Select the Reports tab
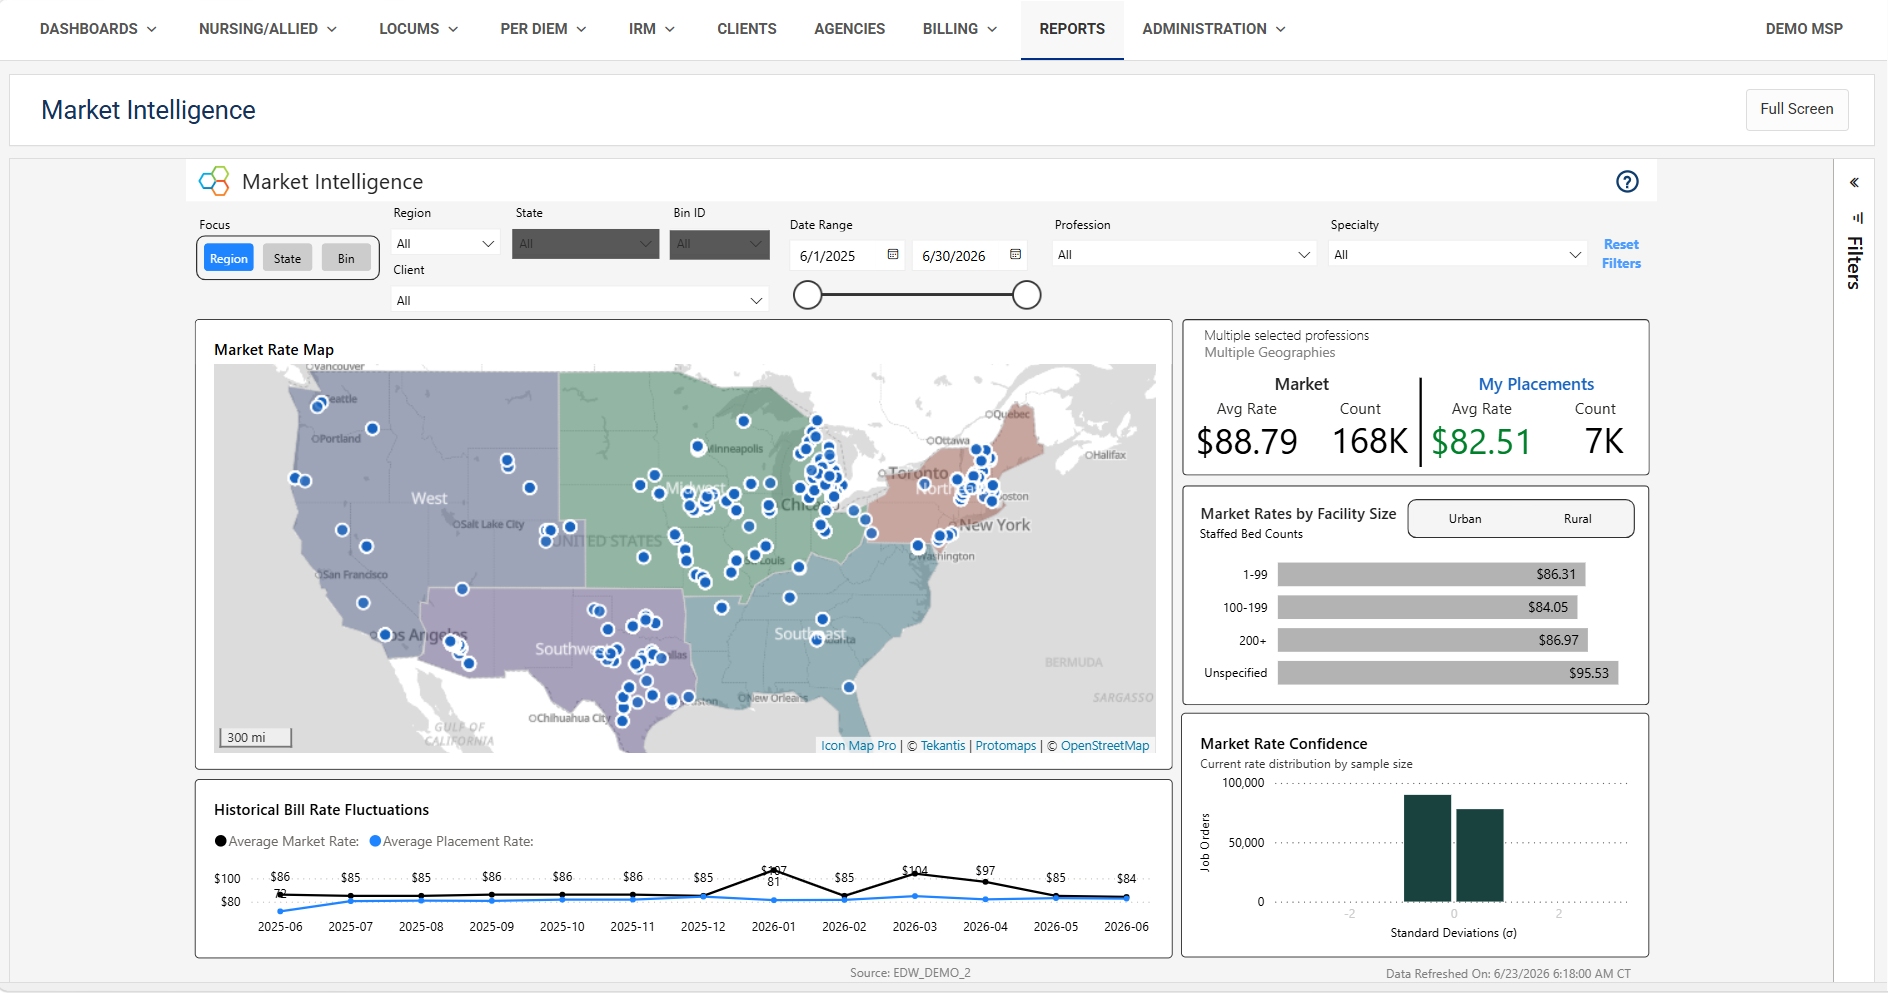The image size is (1888, 994). [1072, 29]
